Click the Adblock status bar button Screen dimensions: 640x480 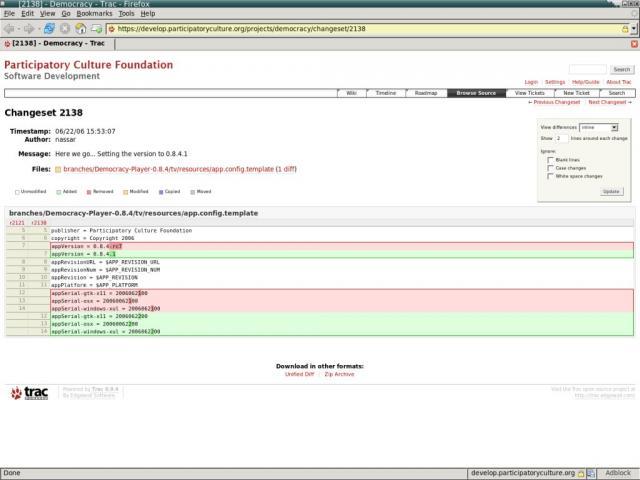pos(618,473)
